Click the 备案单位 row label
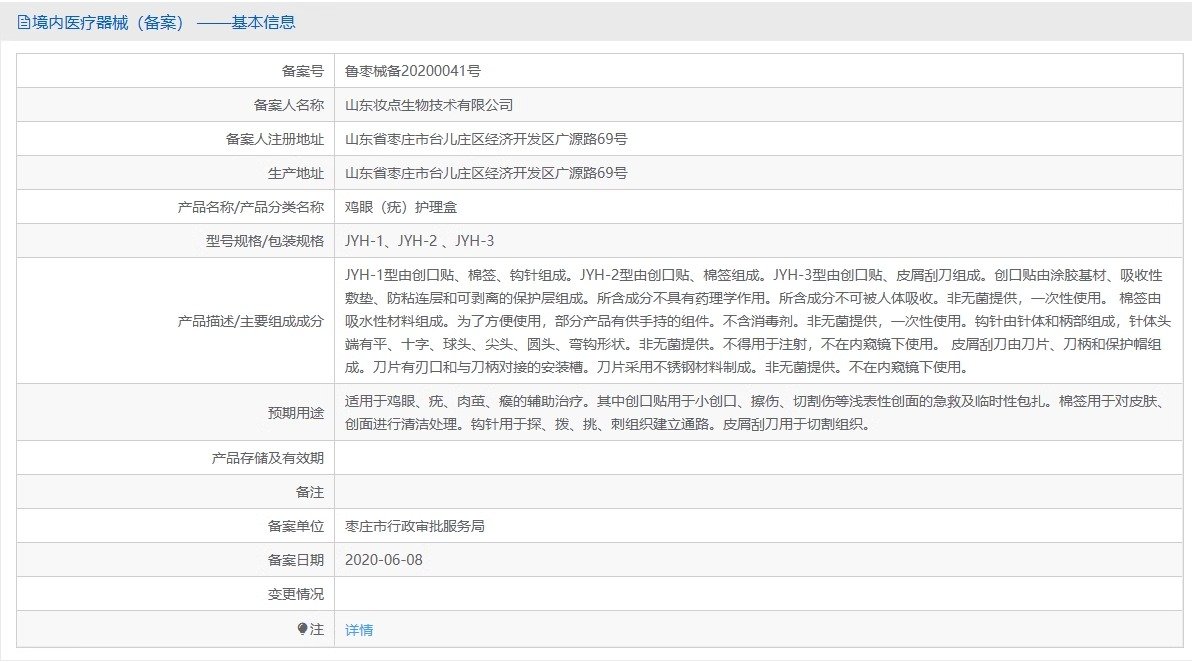Screen dimensions: 1192x662 pyautogui.click(x=296, y=527)
